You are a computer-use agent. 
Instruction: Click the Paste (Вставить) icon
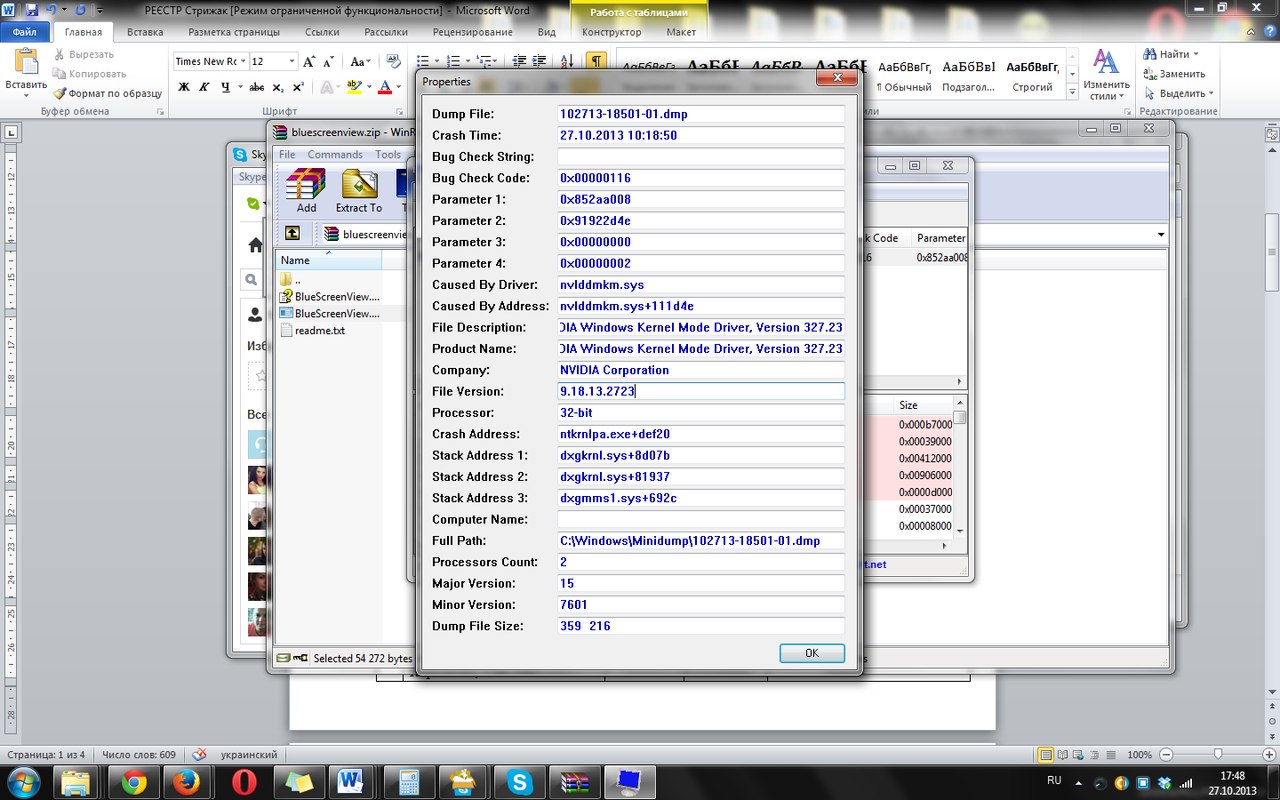25,70
